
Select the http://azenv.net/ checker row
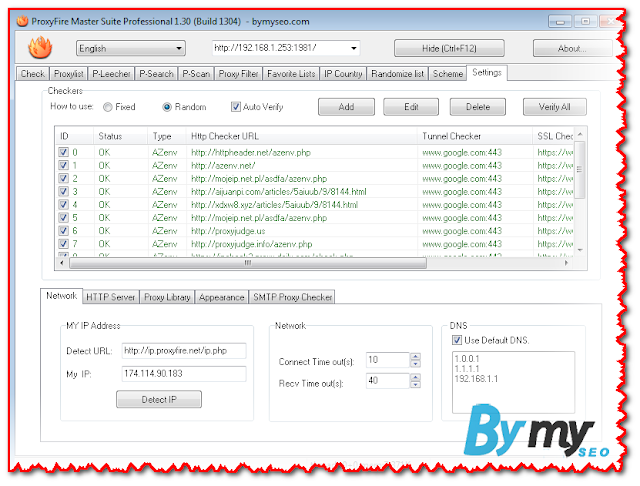coord(315,165)
